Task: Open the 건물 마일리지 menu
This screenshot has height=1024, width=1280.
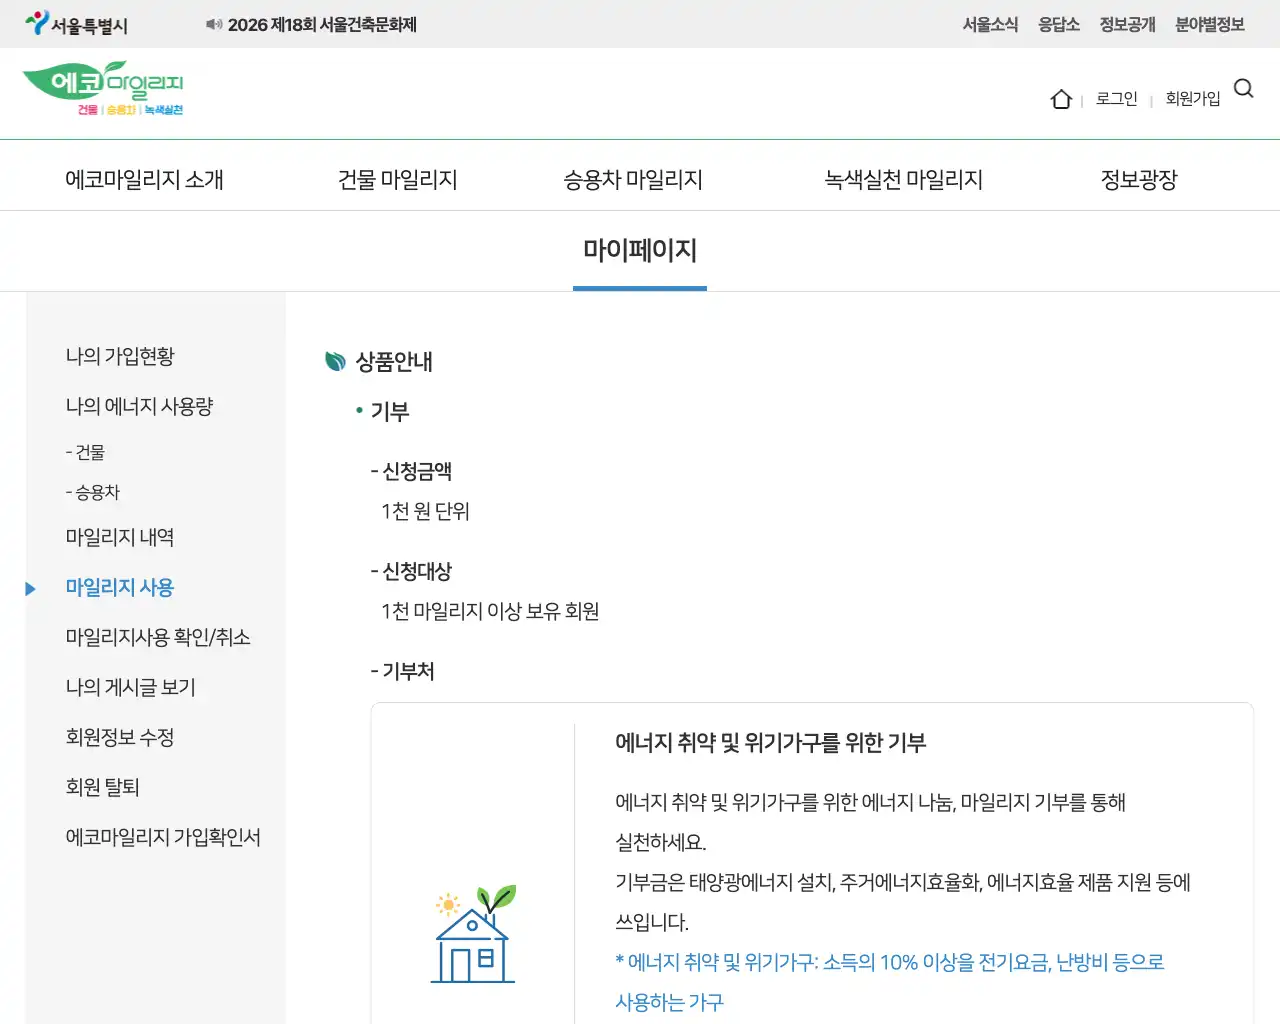Action: pyautogui.click(x=398, y=179)
